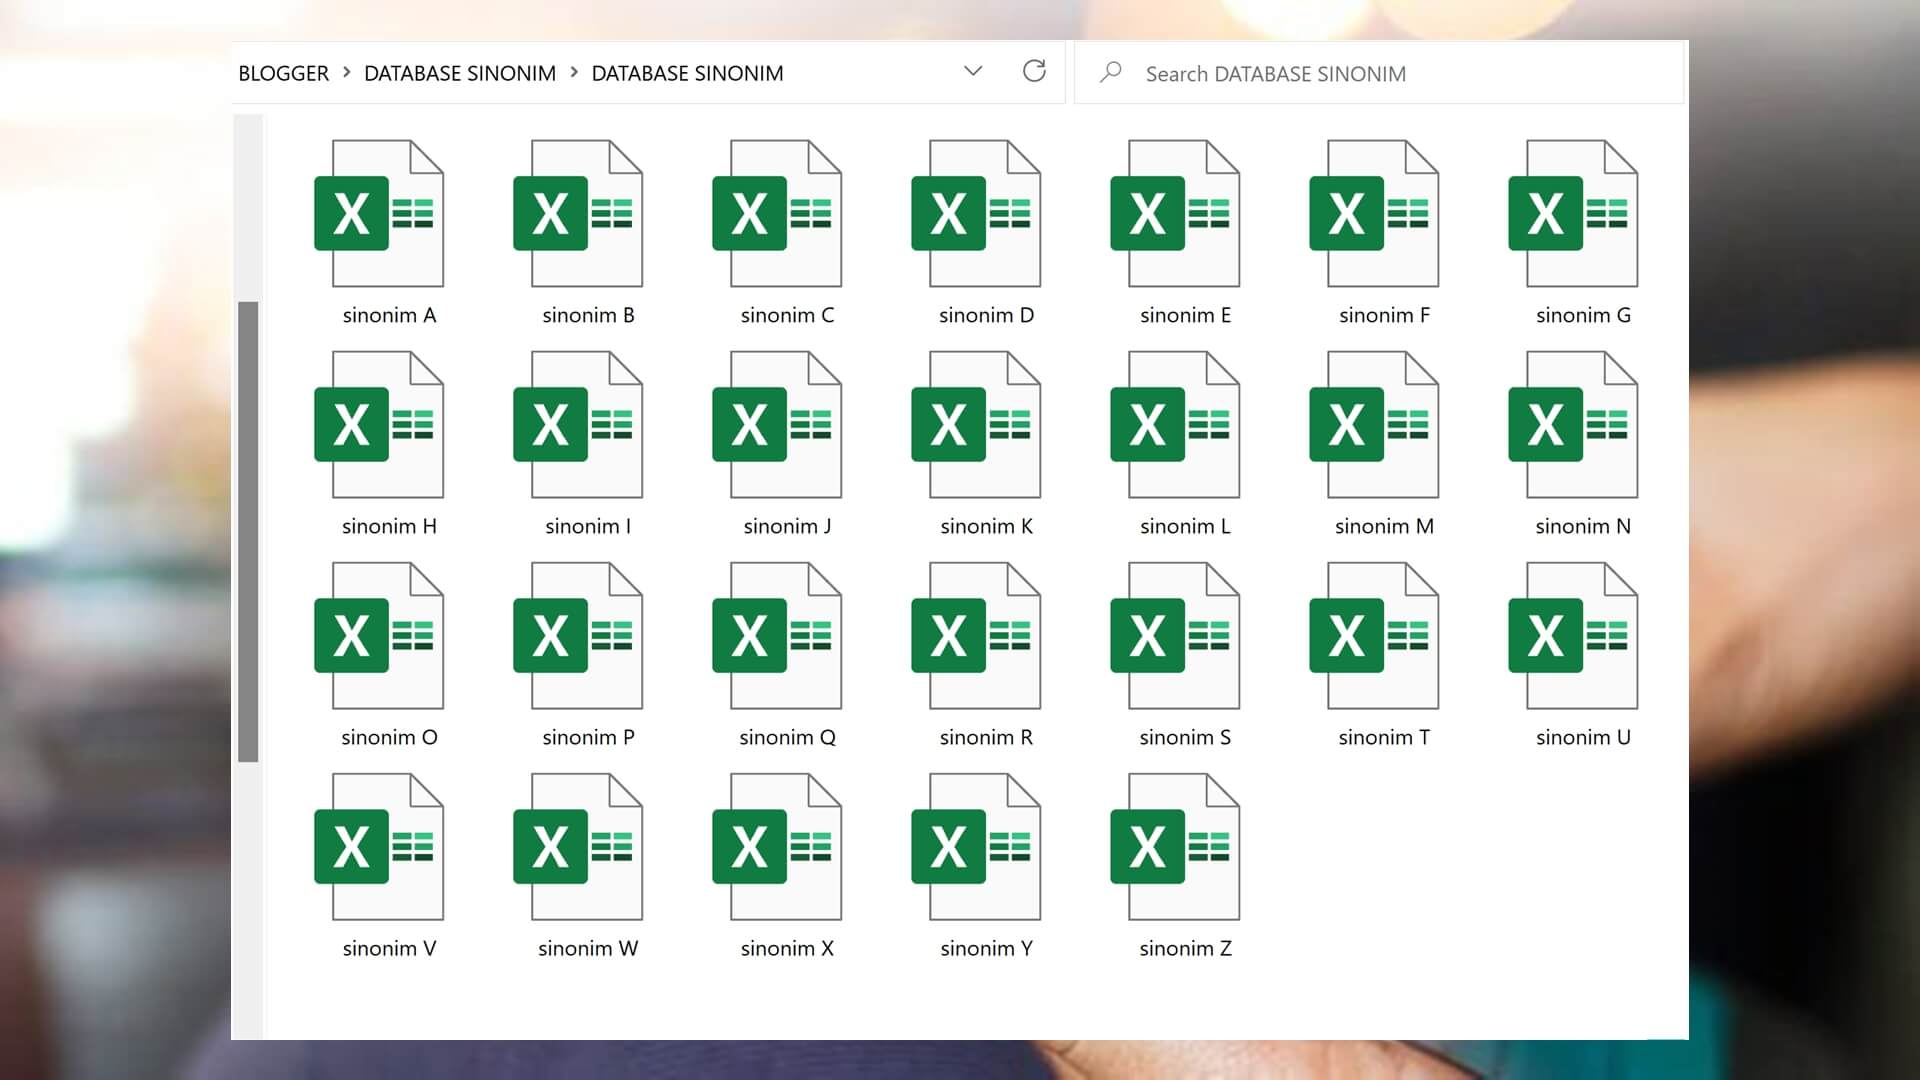This screenshot has width=1920, height=1080.
Task: Click the refresh icon next to the breadcrumb
Action: pyautogui.click(x=1035, y=72)
